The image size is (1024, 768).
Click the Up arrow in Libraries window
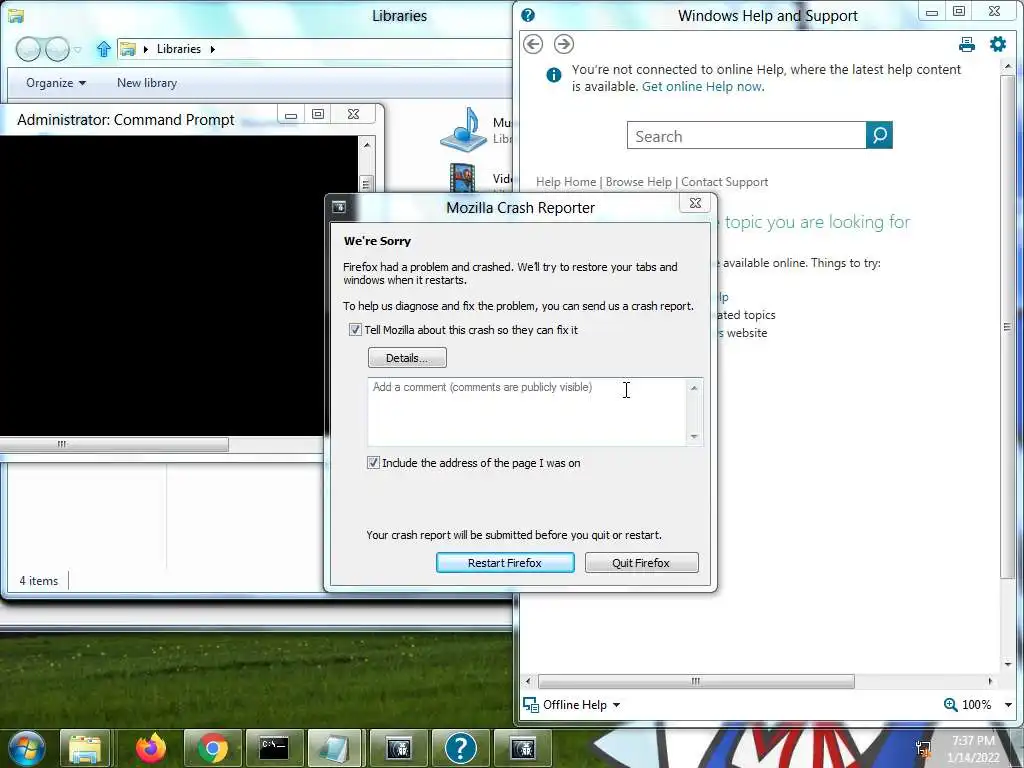[103, 49]
